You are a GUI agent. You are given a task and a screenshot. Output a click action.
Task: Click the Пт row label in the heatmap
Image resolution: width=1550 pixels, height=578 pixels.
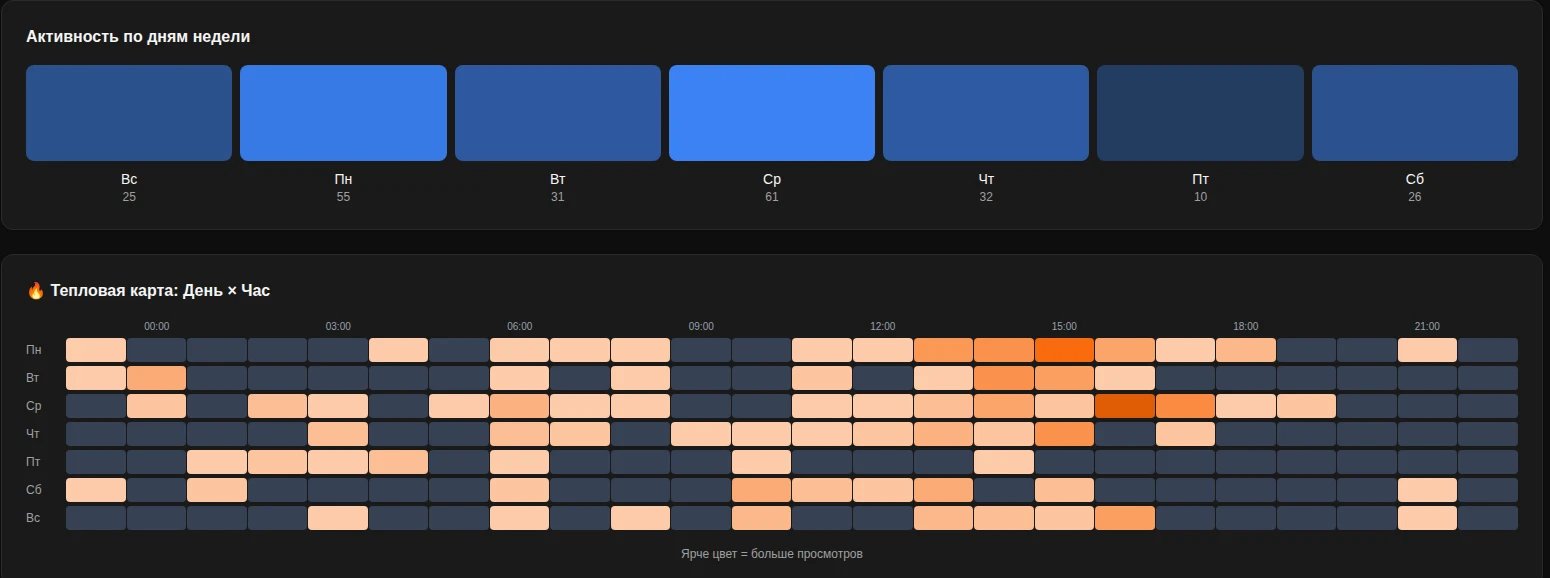click(x=34, y=462)
